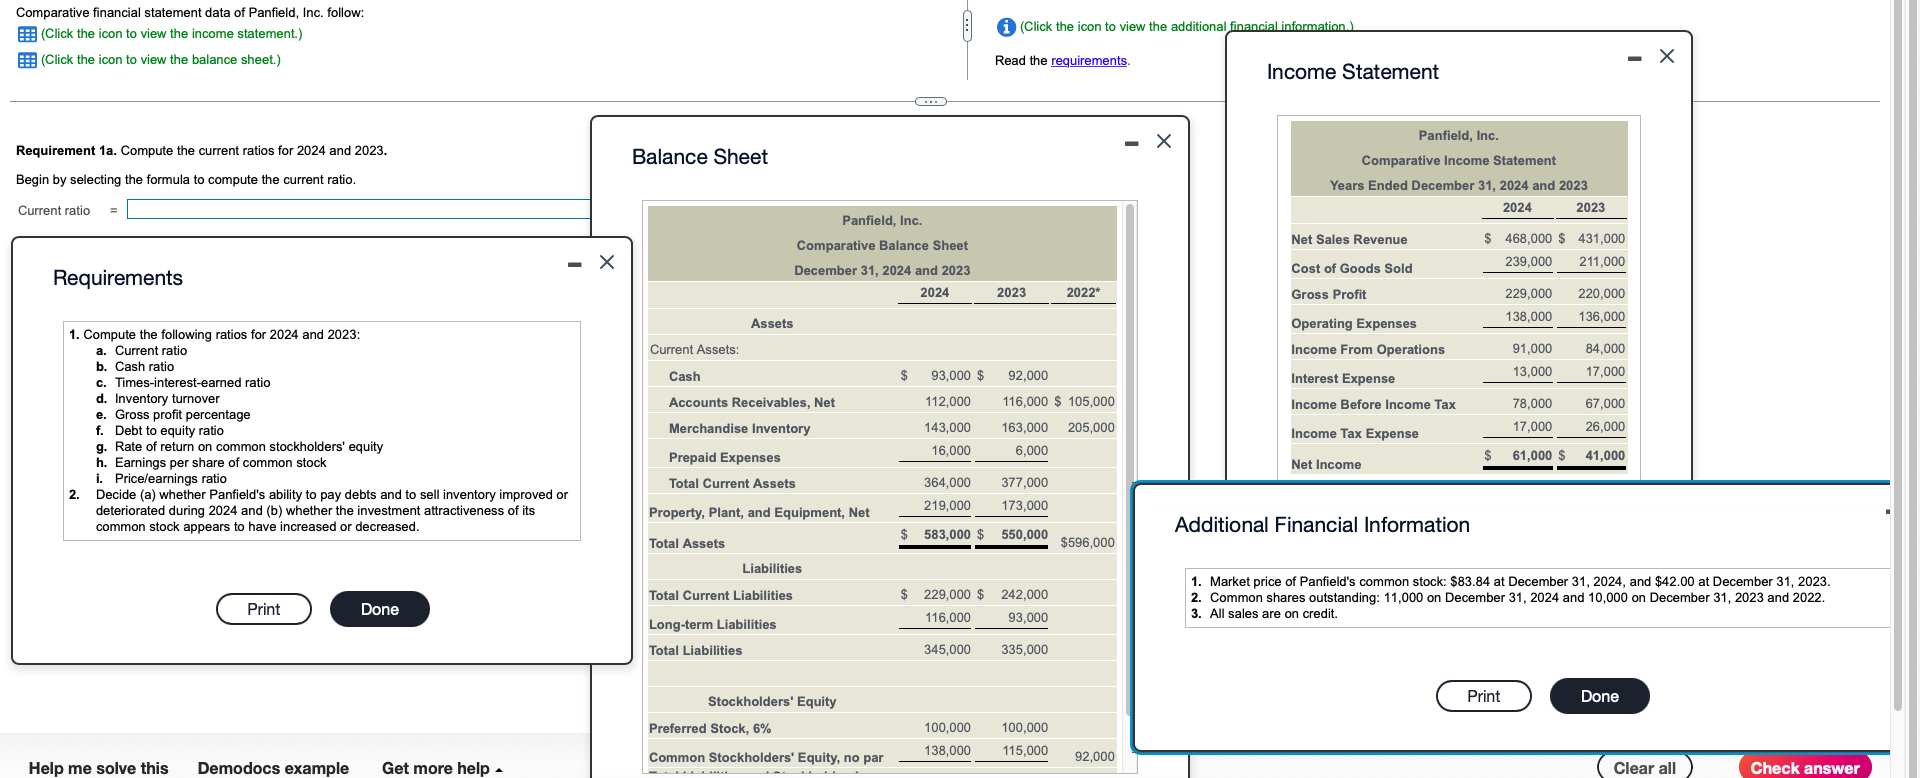Open the Demodocs example

(273, 768)
